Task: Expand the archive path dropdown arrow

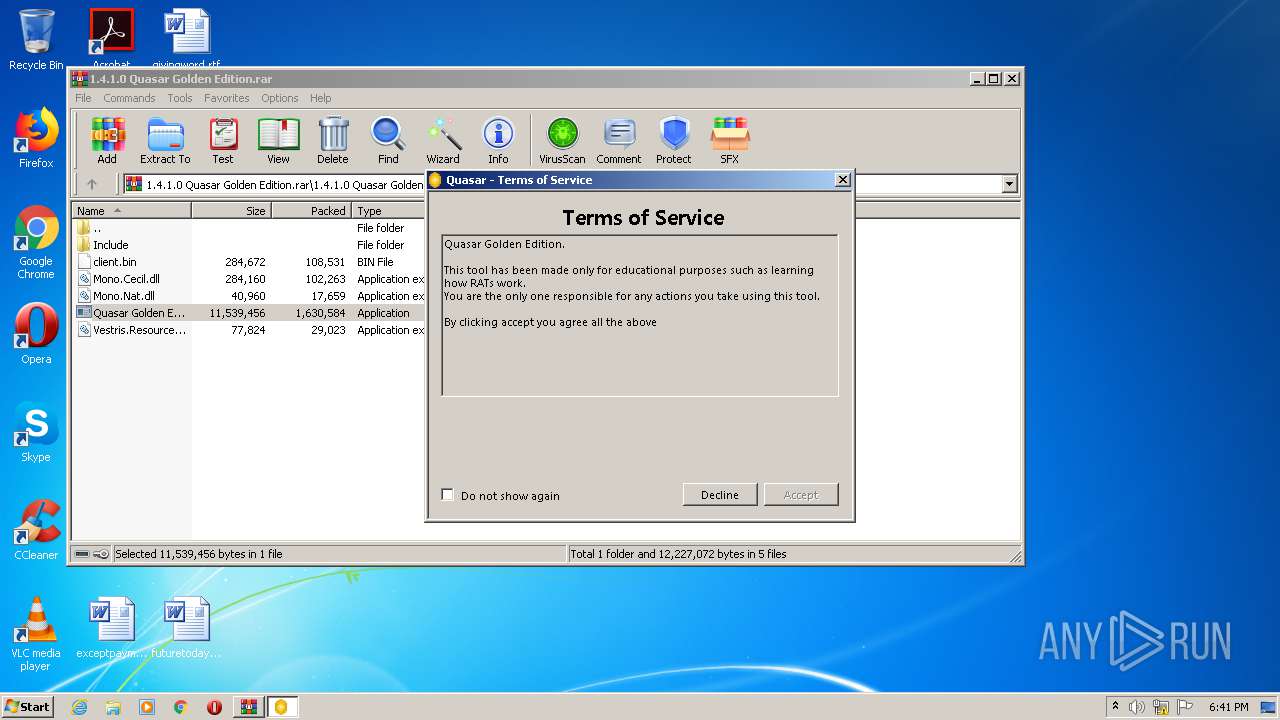Action: [1009, 184]
